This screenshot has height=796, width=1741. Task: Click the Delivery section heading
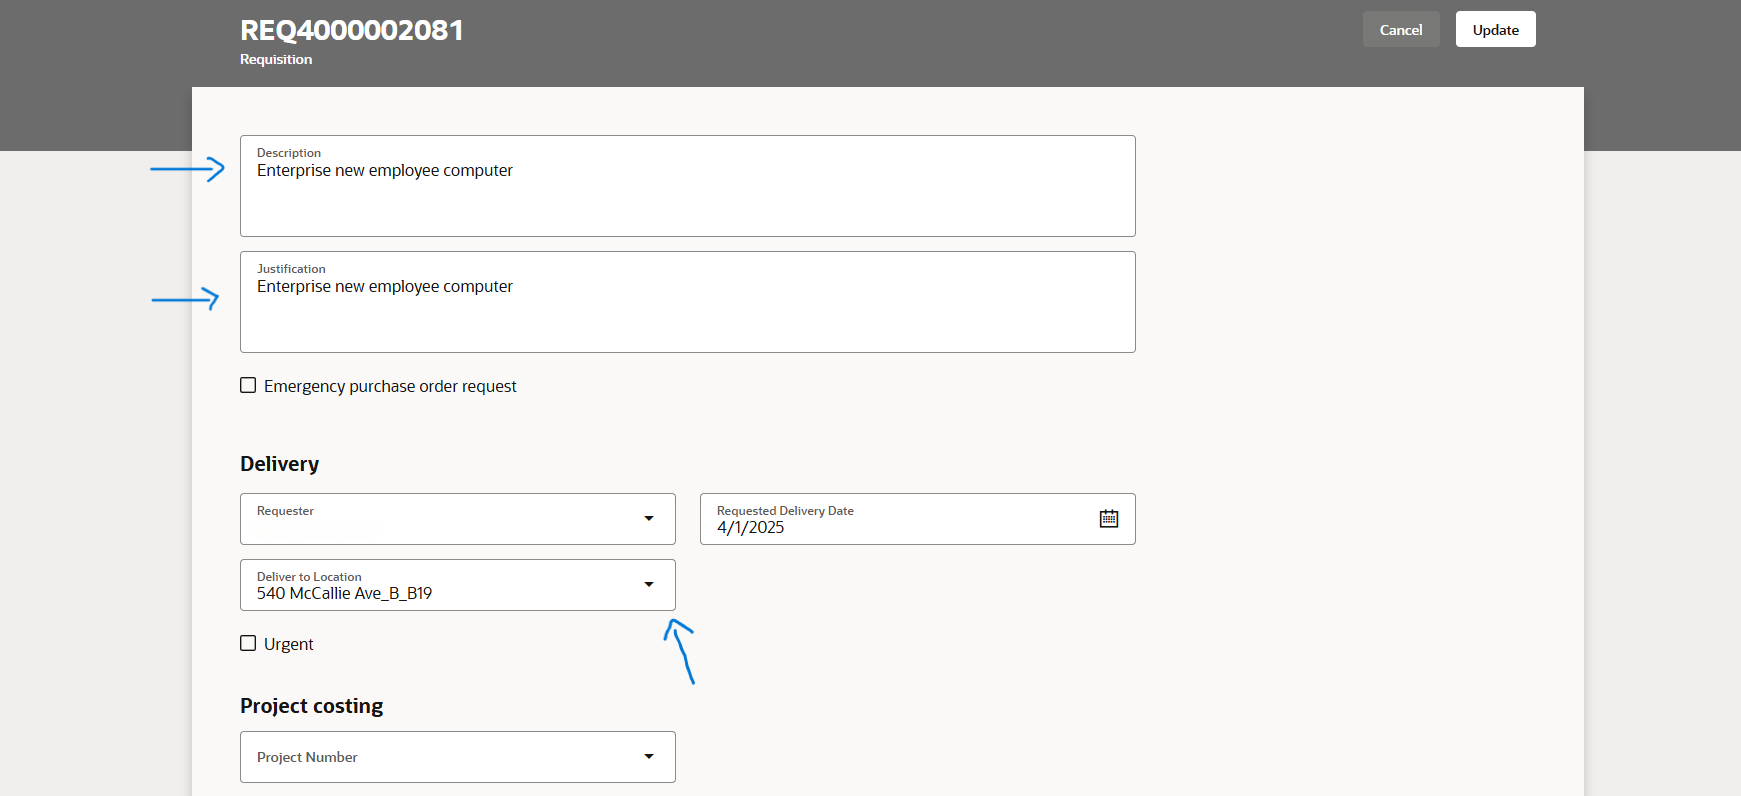(x=279, y=464)
